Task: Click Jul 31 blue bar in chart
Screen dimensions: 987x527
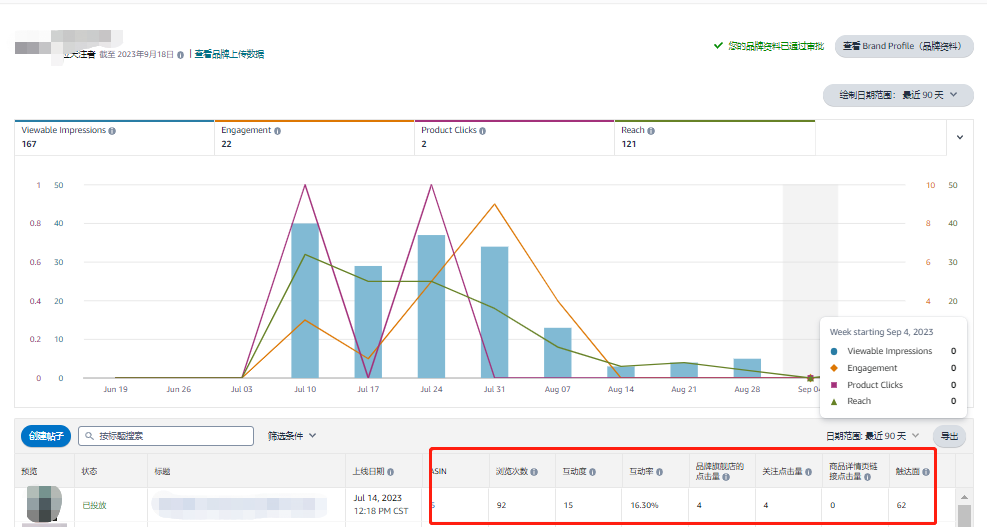Action: (494, 312)
